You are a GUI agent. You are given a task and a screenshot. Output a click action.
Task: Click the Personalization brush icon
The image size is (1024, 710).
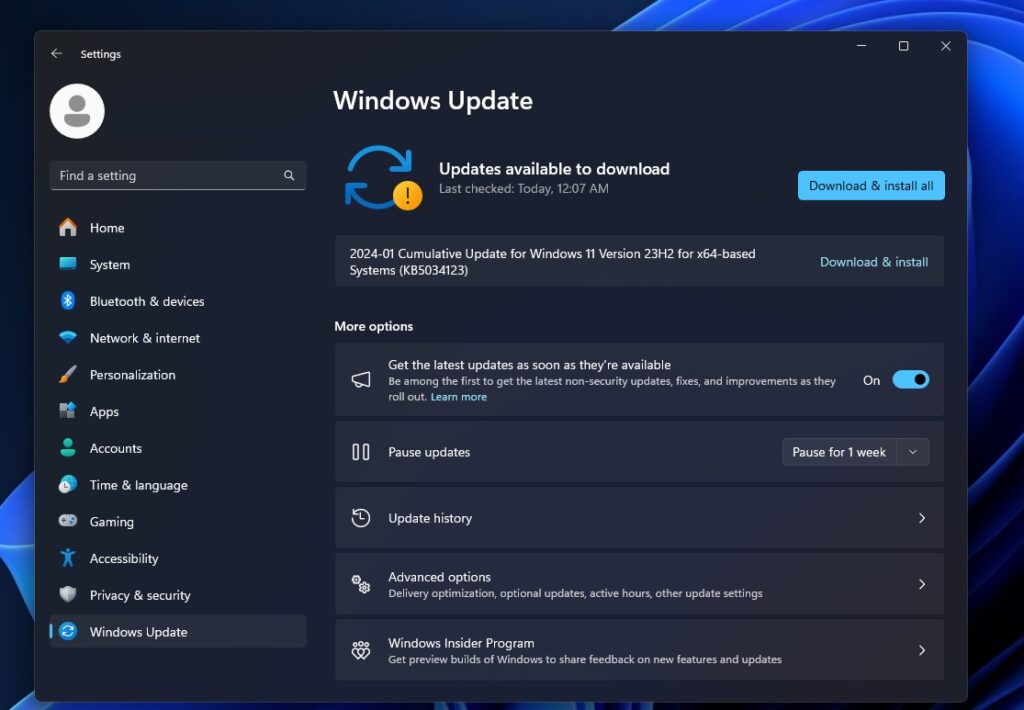[69, 374]
